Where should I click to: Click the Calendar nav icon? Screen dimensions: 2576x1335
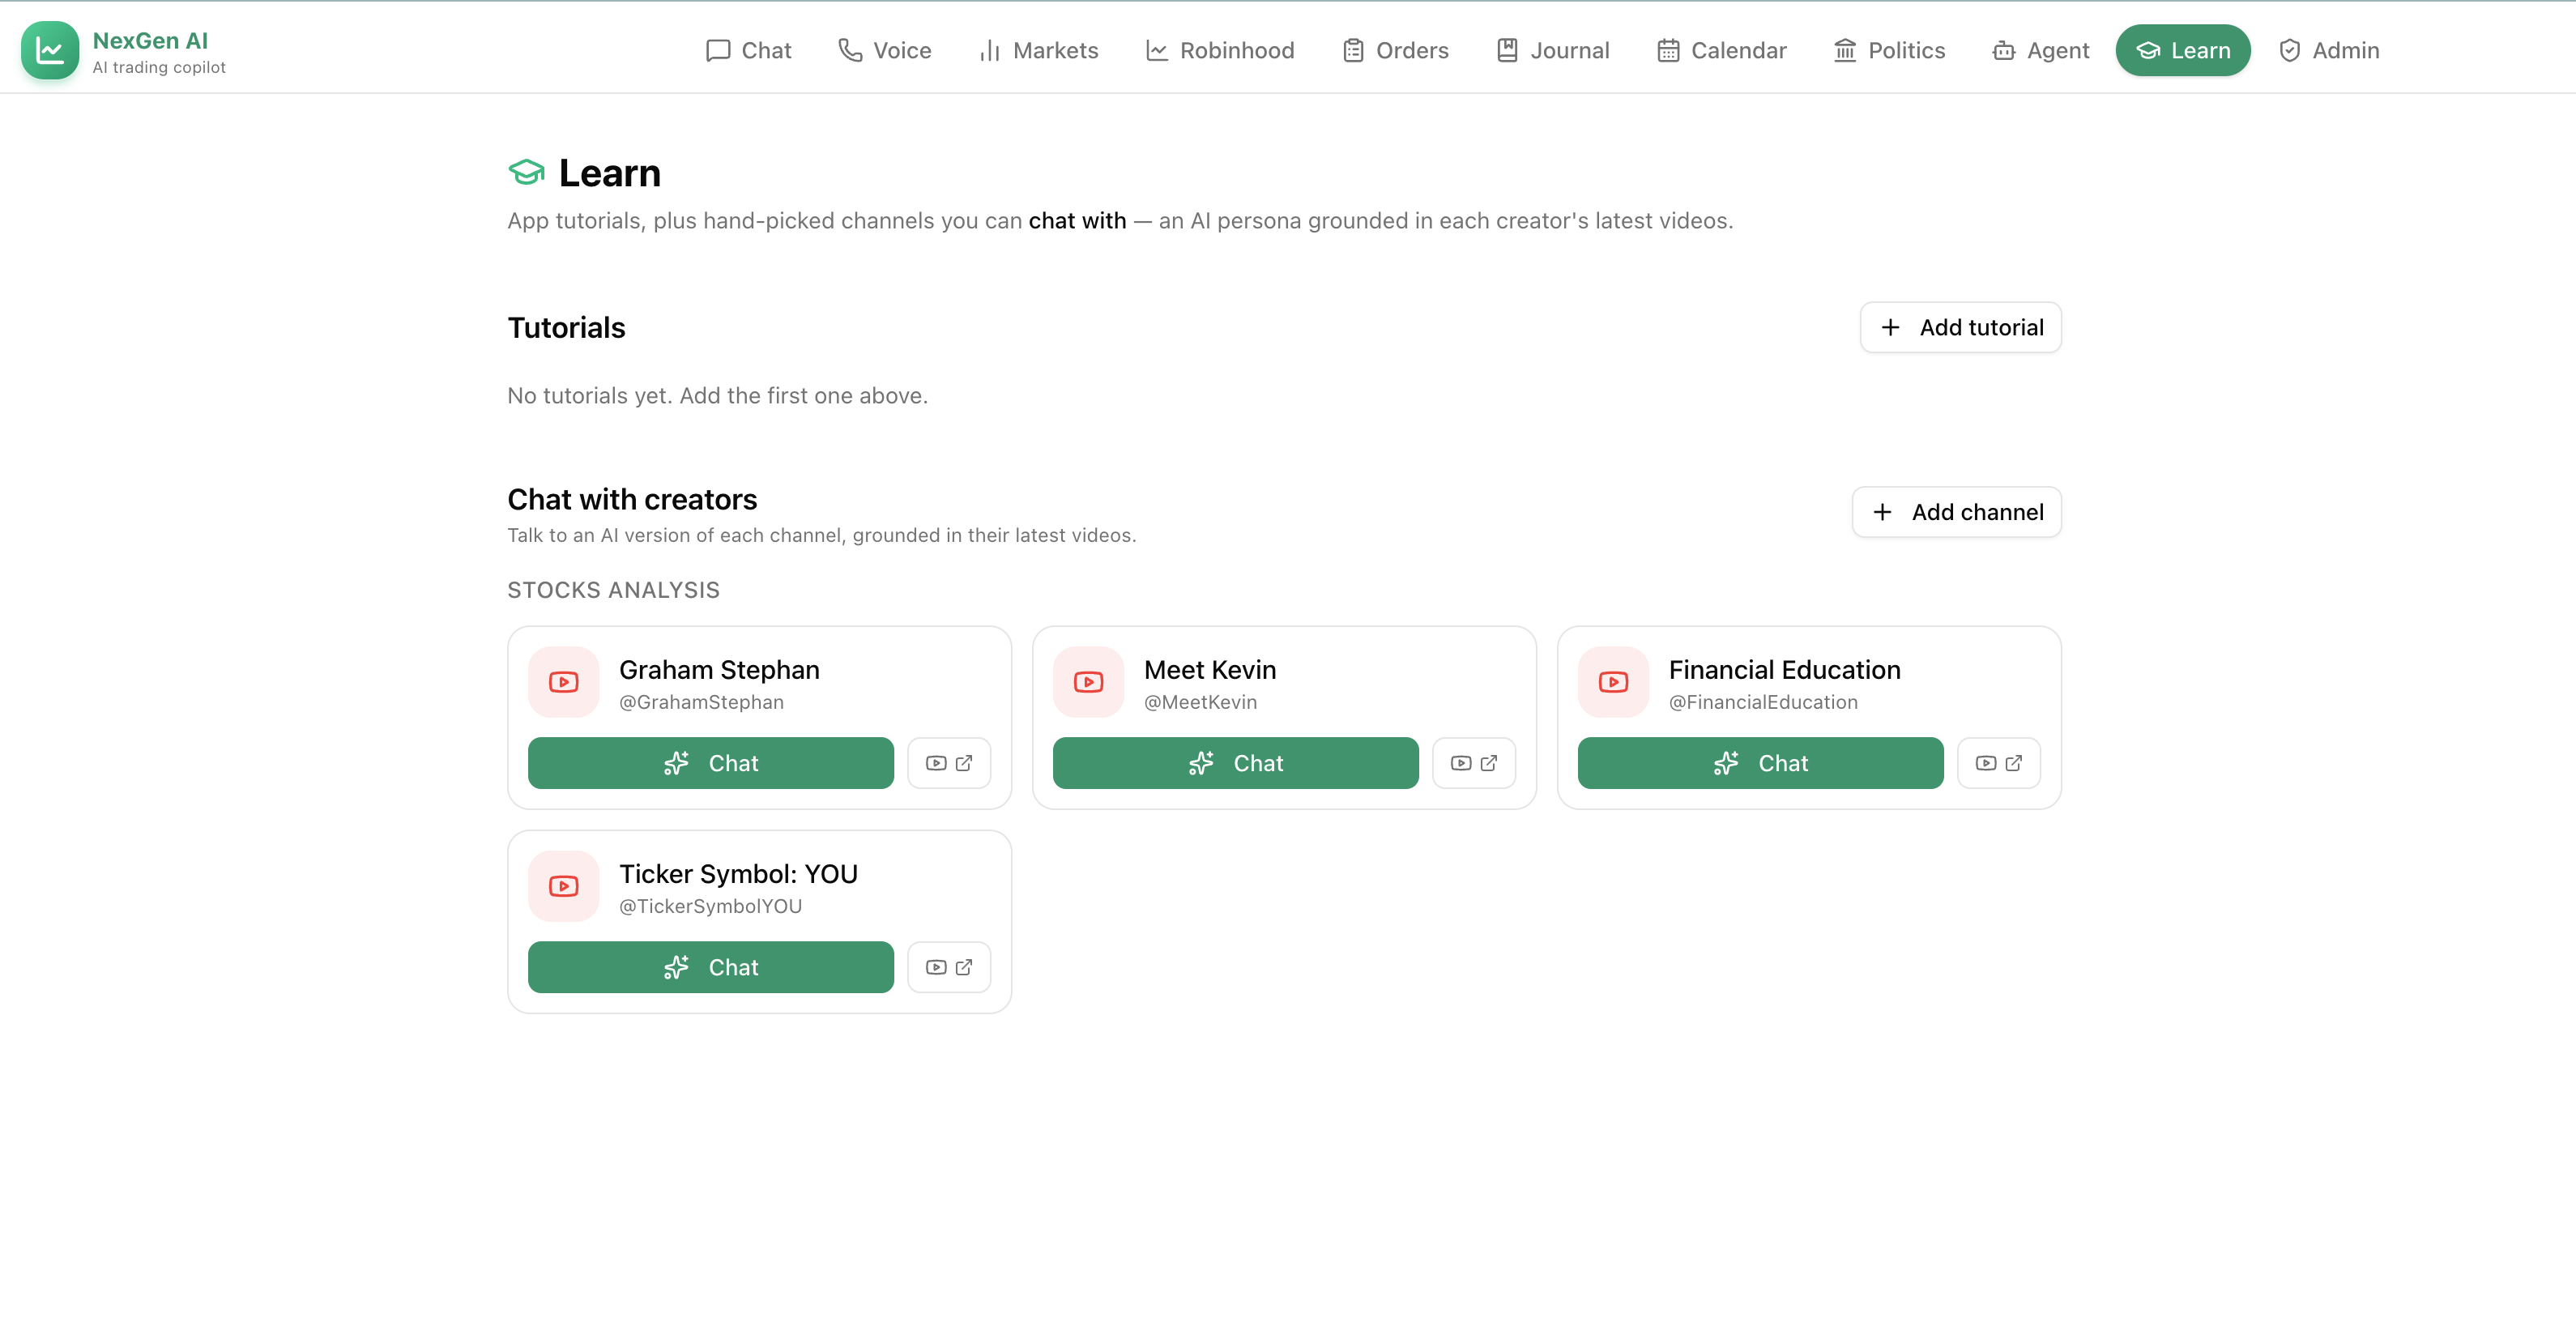[1668, 50]
